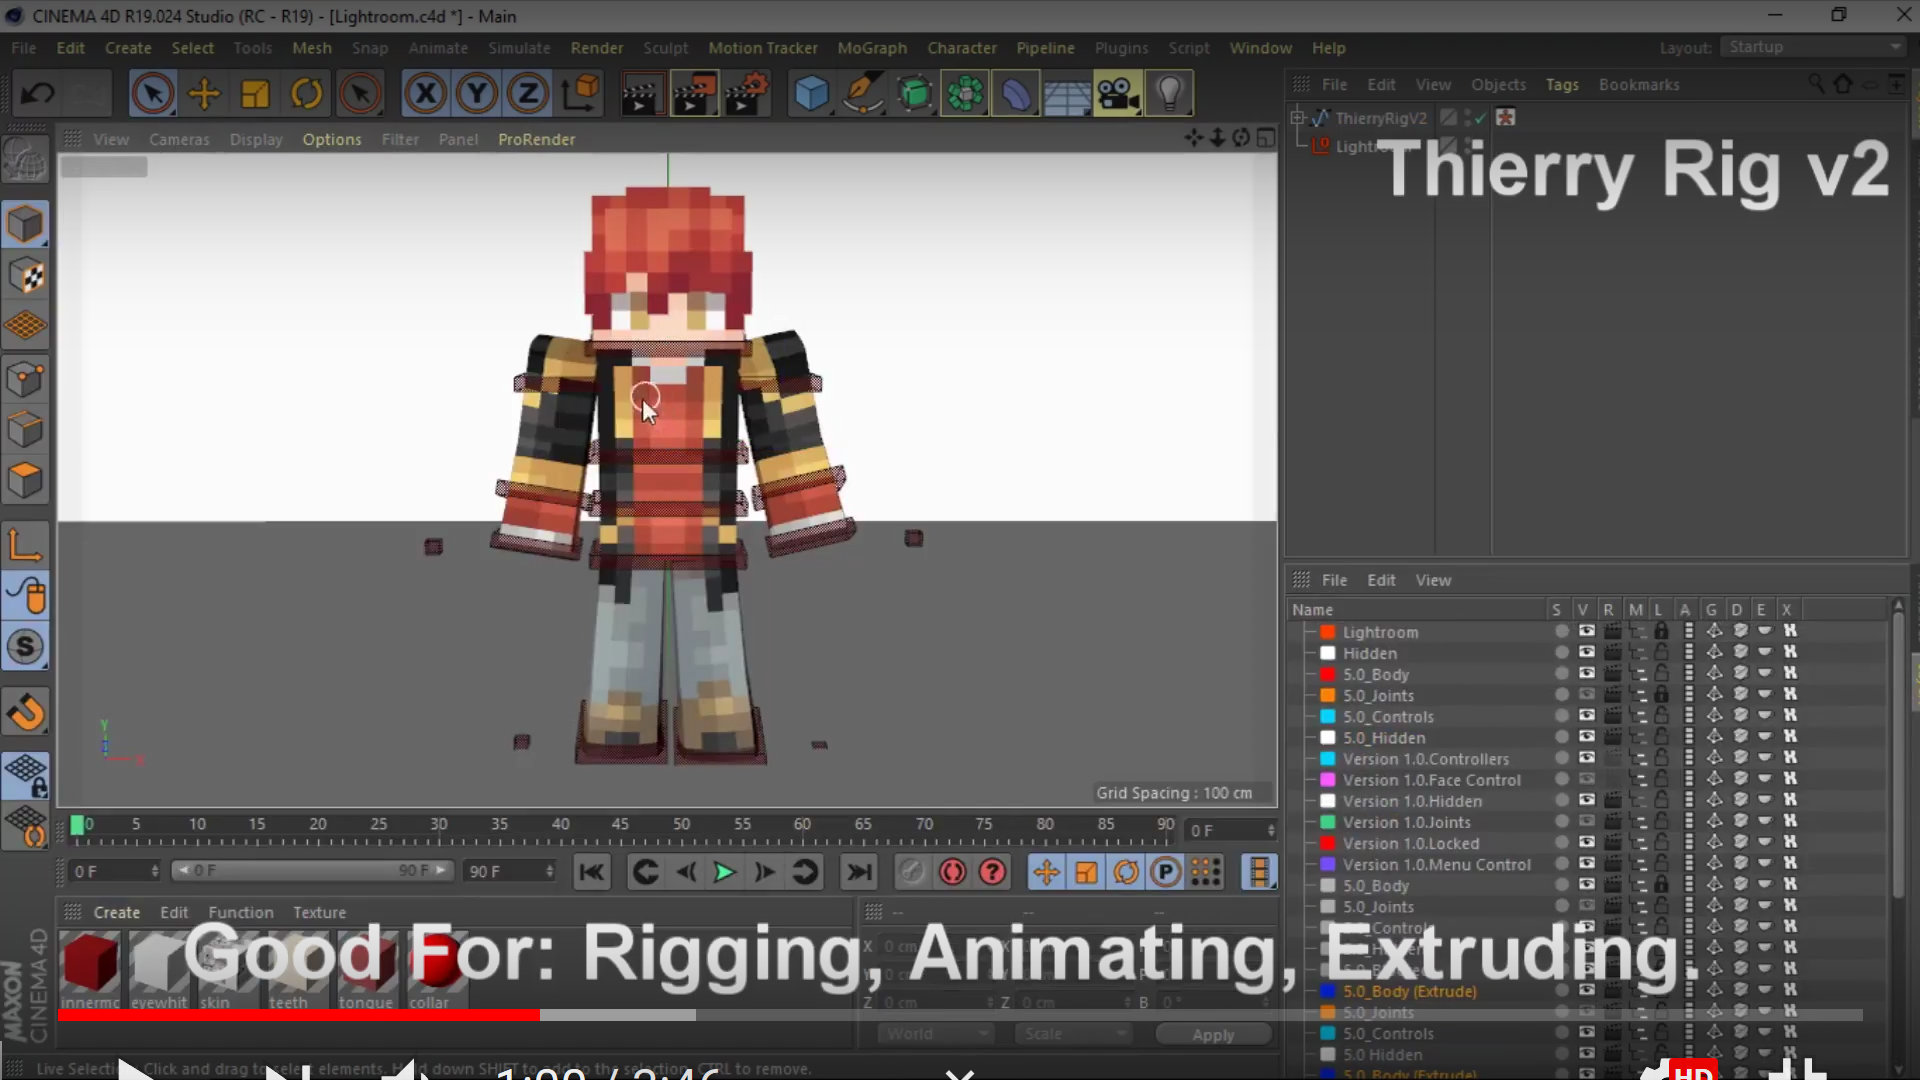The width and height of the screenshot is (1920, 1080).
Task: Expand the ThierryRigV2 tree item
Action: tap(1298, 118)
